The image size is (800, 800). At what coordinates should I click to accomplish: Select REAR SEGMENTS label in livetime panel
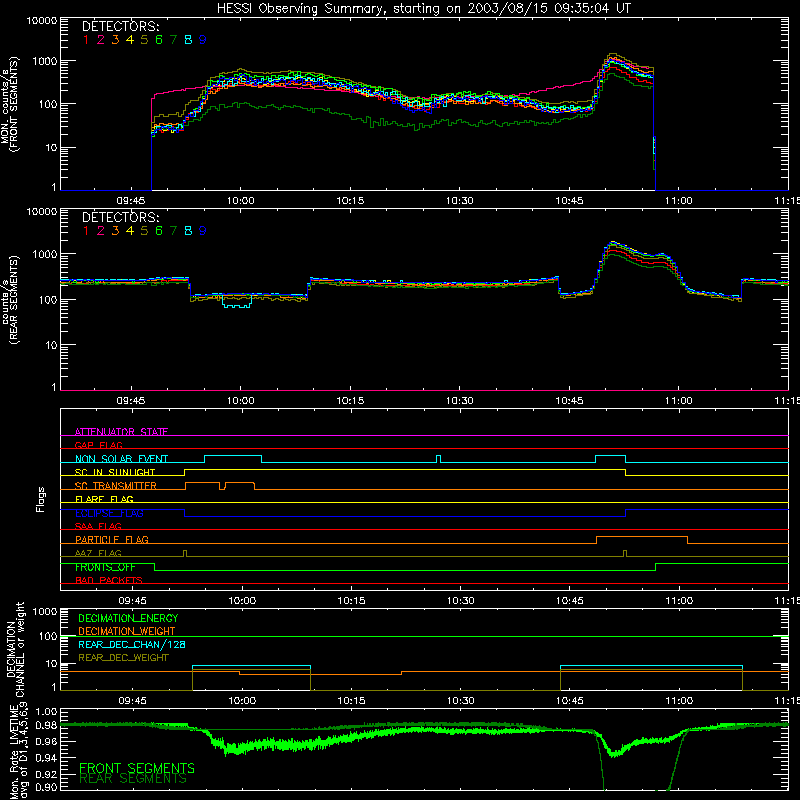tap(133, 779)
